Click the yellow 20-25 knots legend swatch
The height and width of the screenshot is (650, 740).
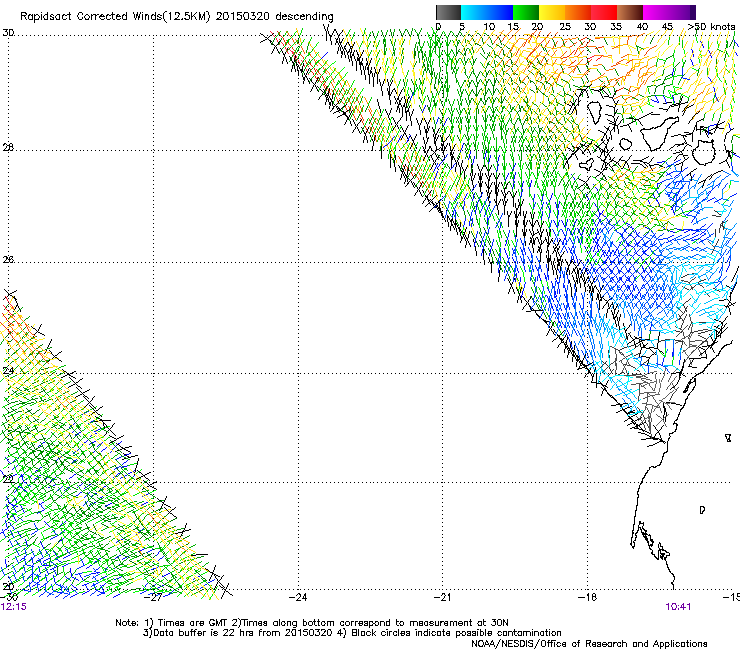pos(552,12)
